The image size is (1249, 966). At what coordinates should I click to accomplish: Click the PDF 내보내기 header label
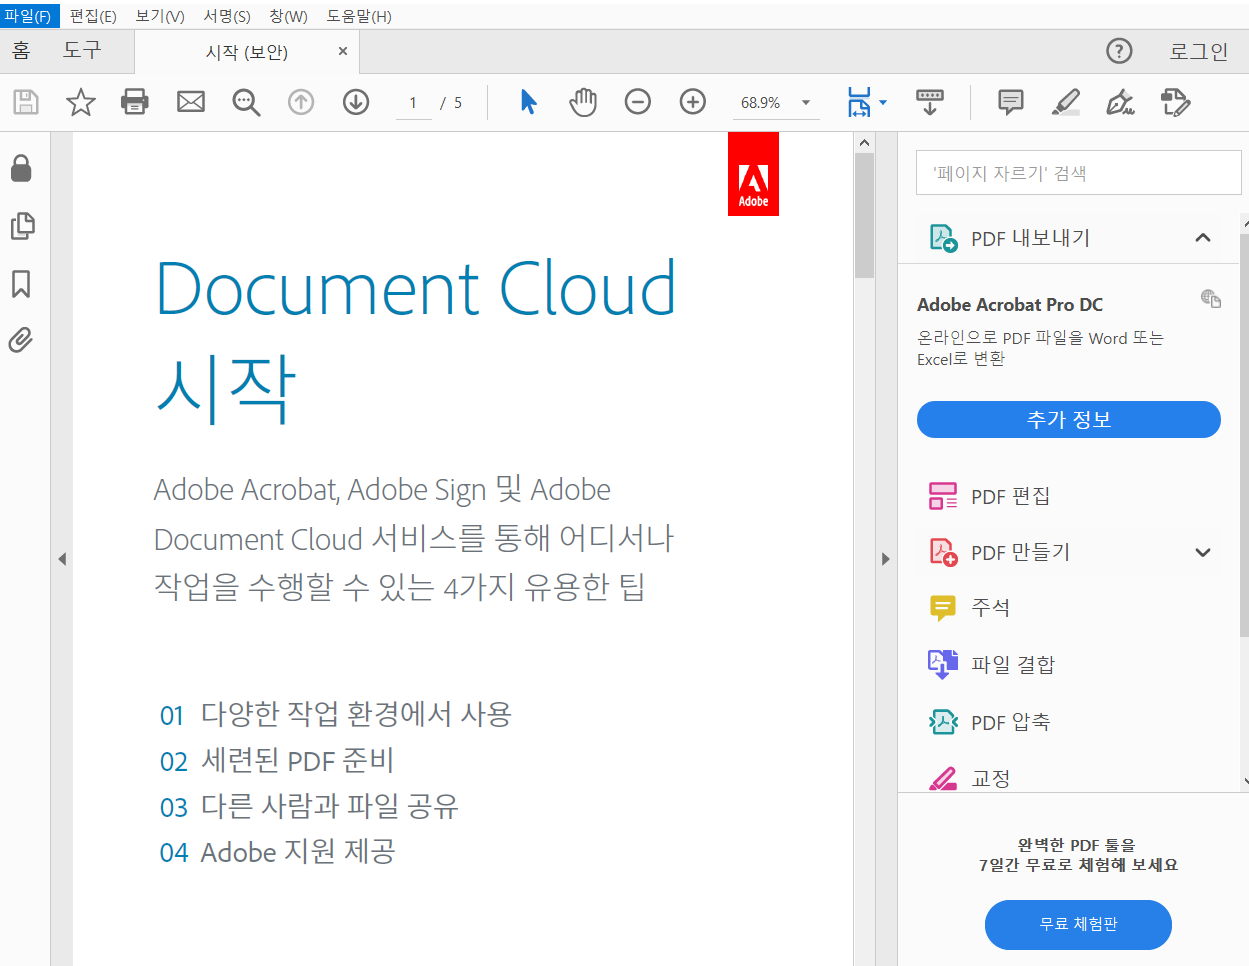[x=1030, y=238]
